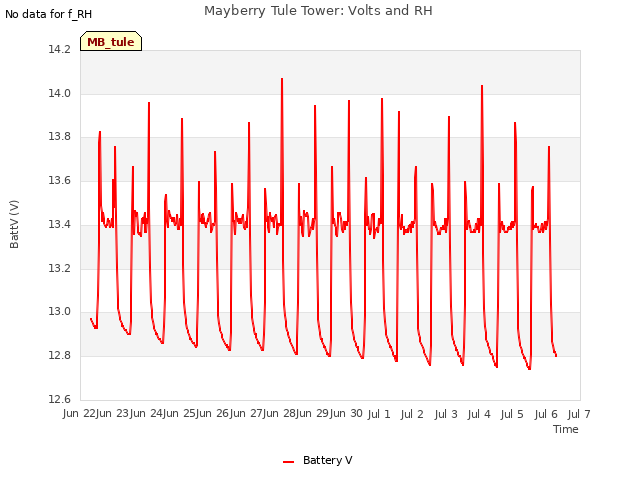The height and width of the screenshot is (480, 640).
Task: Click the 12.8 y-axis tick label
Action: tap(60, 356)
